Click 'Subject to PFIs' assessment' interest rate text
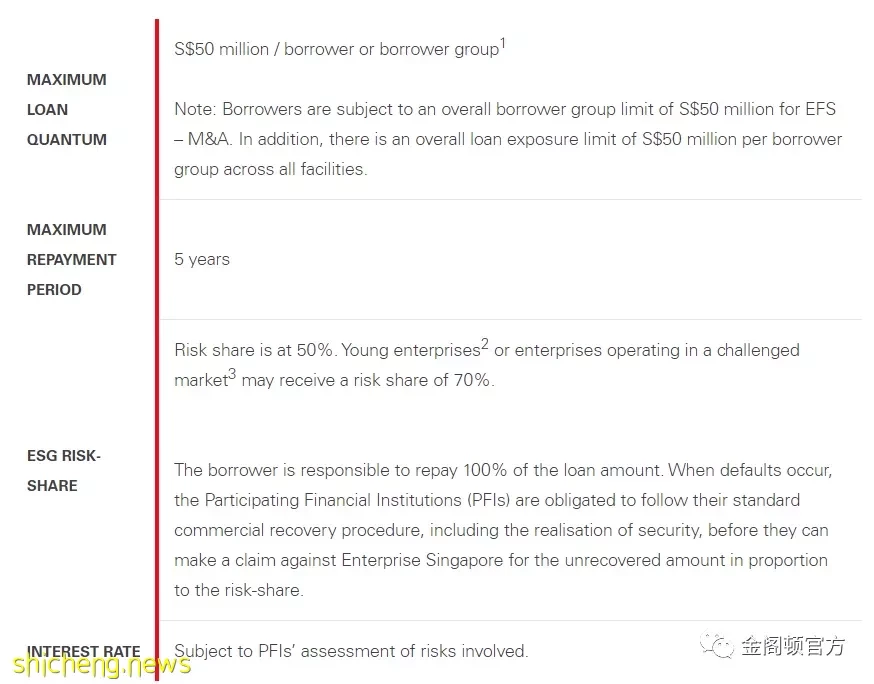874x684 pixels. tap(351, 651)
